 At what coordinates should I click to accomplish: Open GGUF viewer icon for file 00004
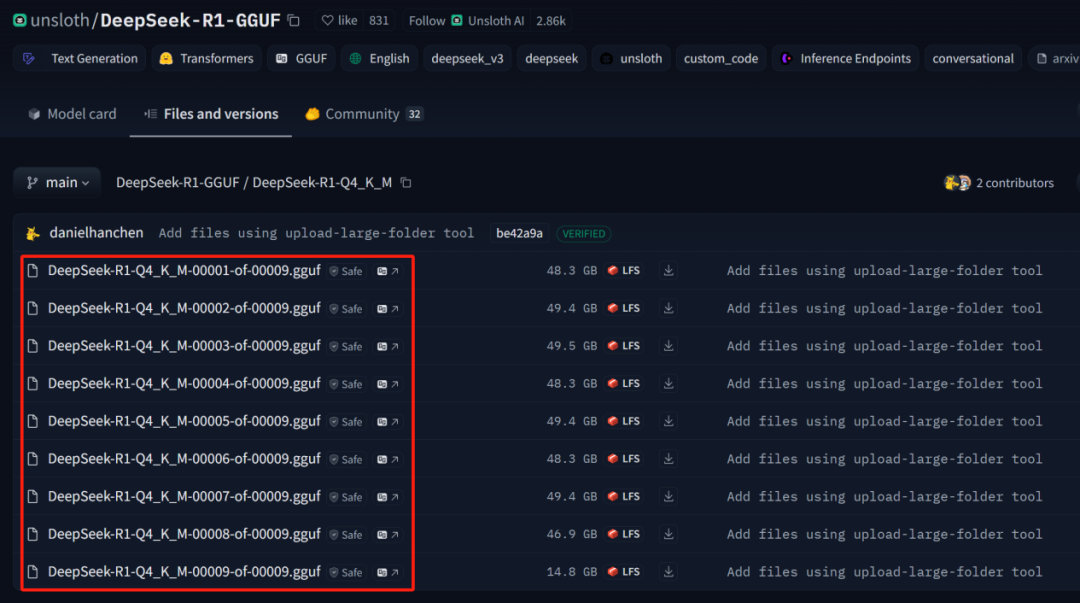pos(388,384)
